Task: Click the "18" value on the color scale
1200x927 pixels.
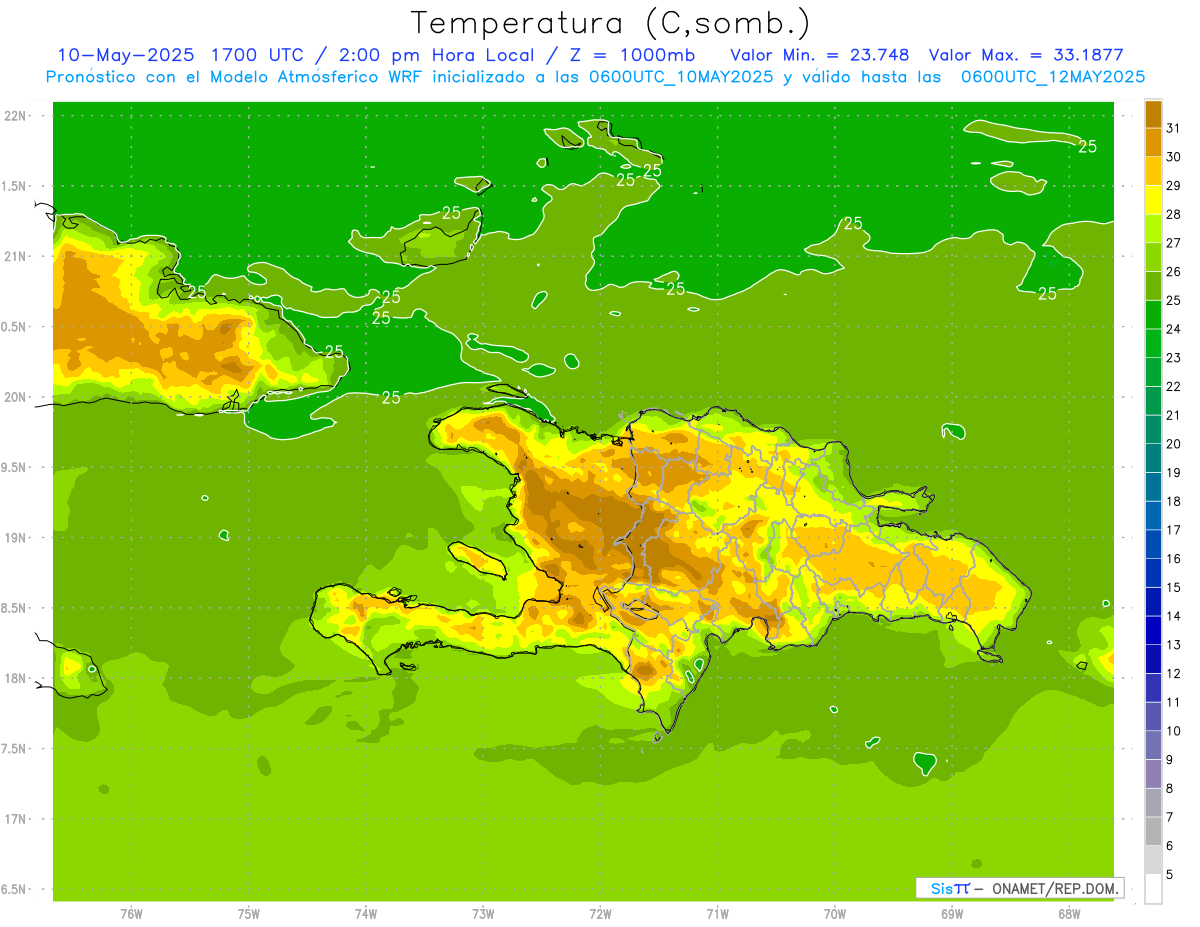Action: coord(1173,501)
